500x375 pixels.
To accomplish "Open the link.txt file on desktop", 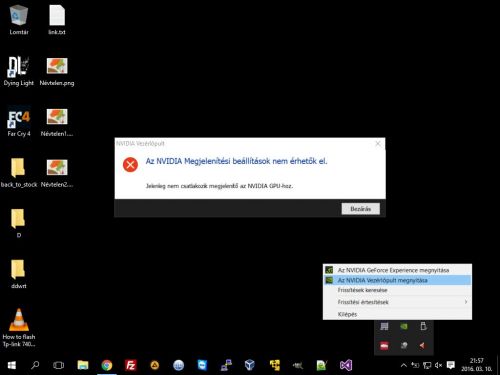I will [57, 20].
